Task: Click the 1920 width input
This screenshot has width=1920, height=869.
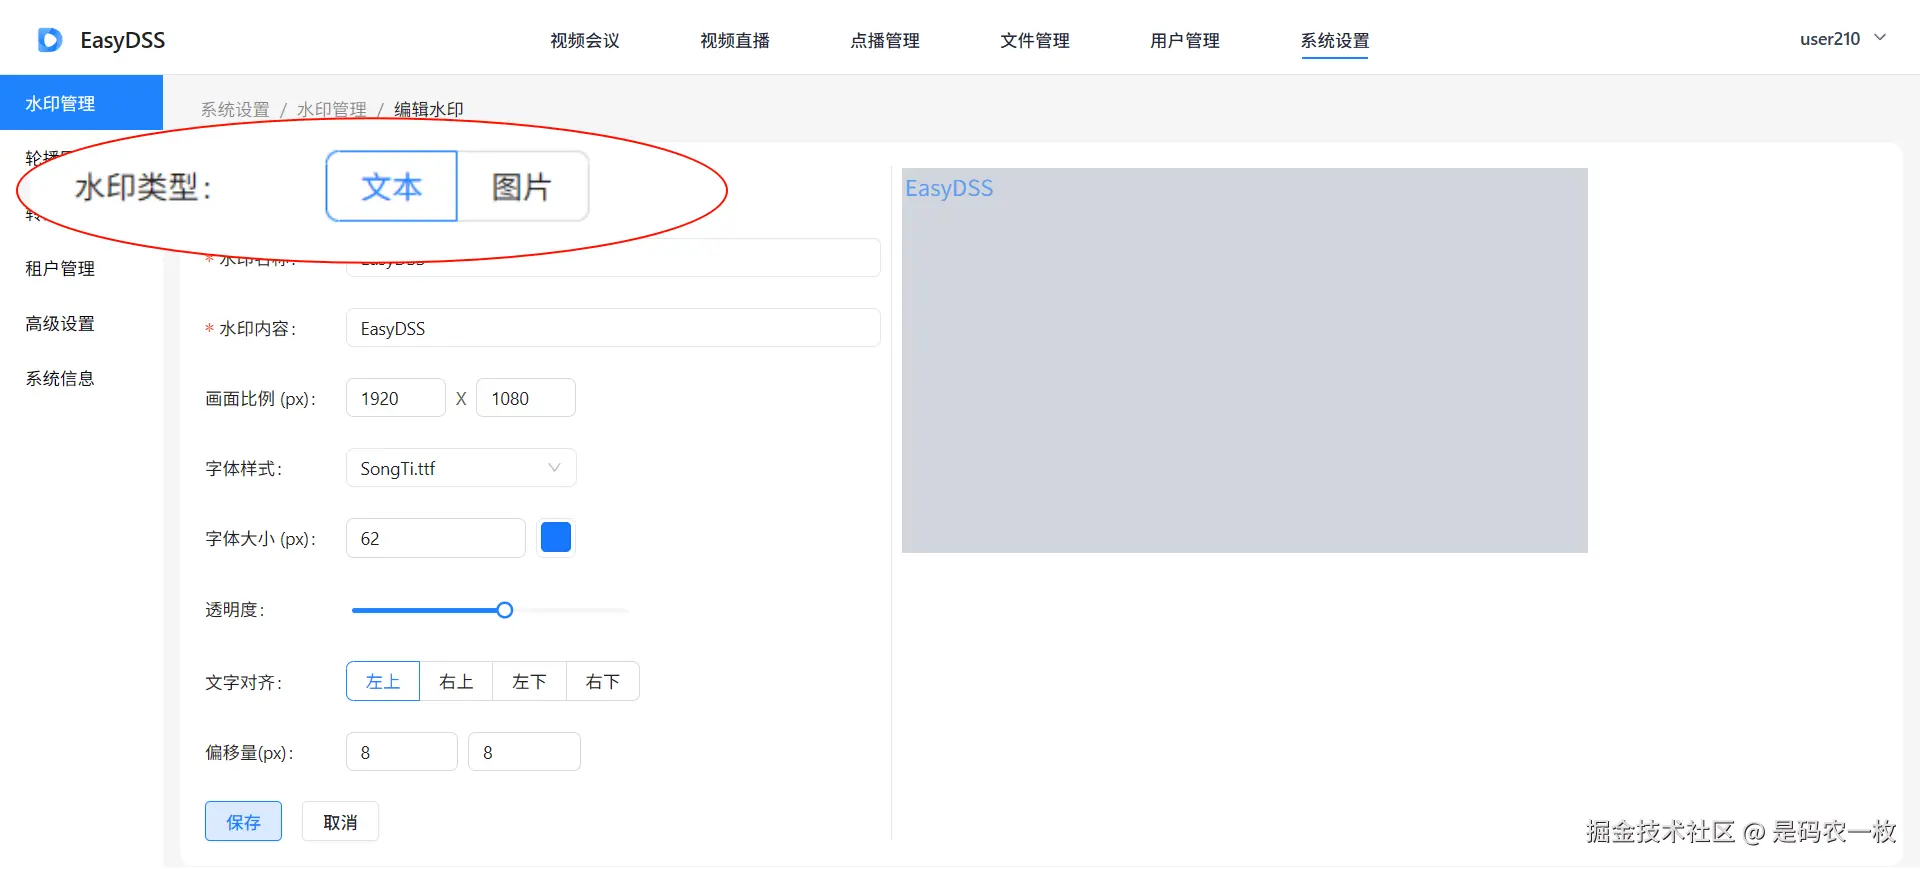Action: pyautogui.click(x=396, y=398)
